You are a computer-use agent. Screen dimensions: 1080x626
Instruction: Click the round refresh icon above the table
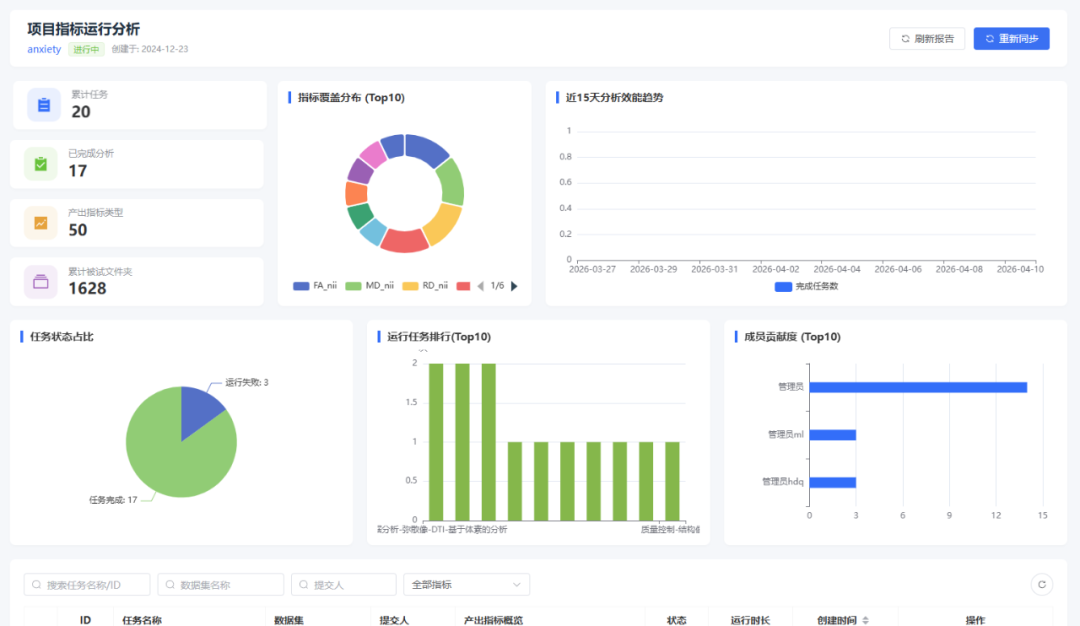pyautogui.click(x=1041, y=585)
